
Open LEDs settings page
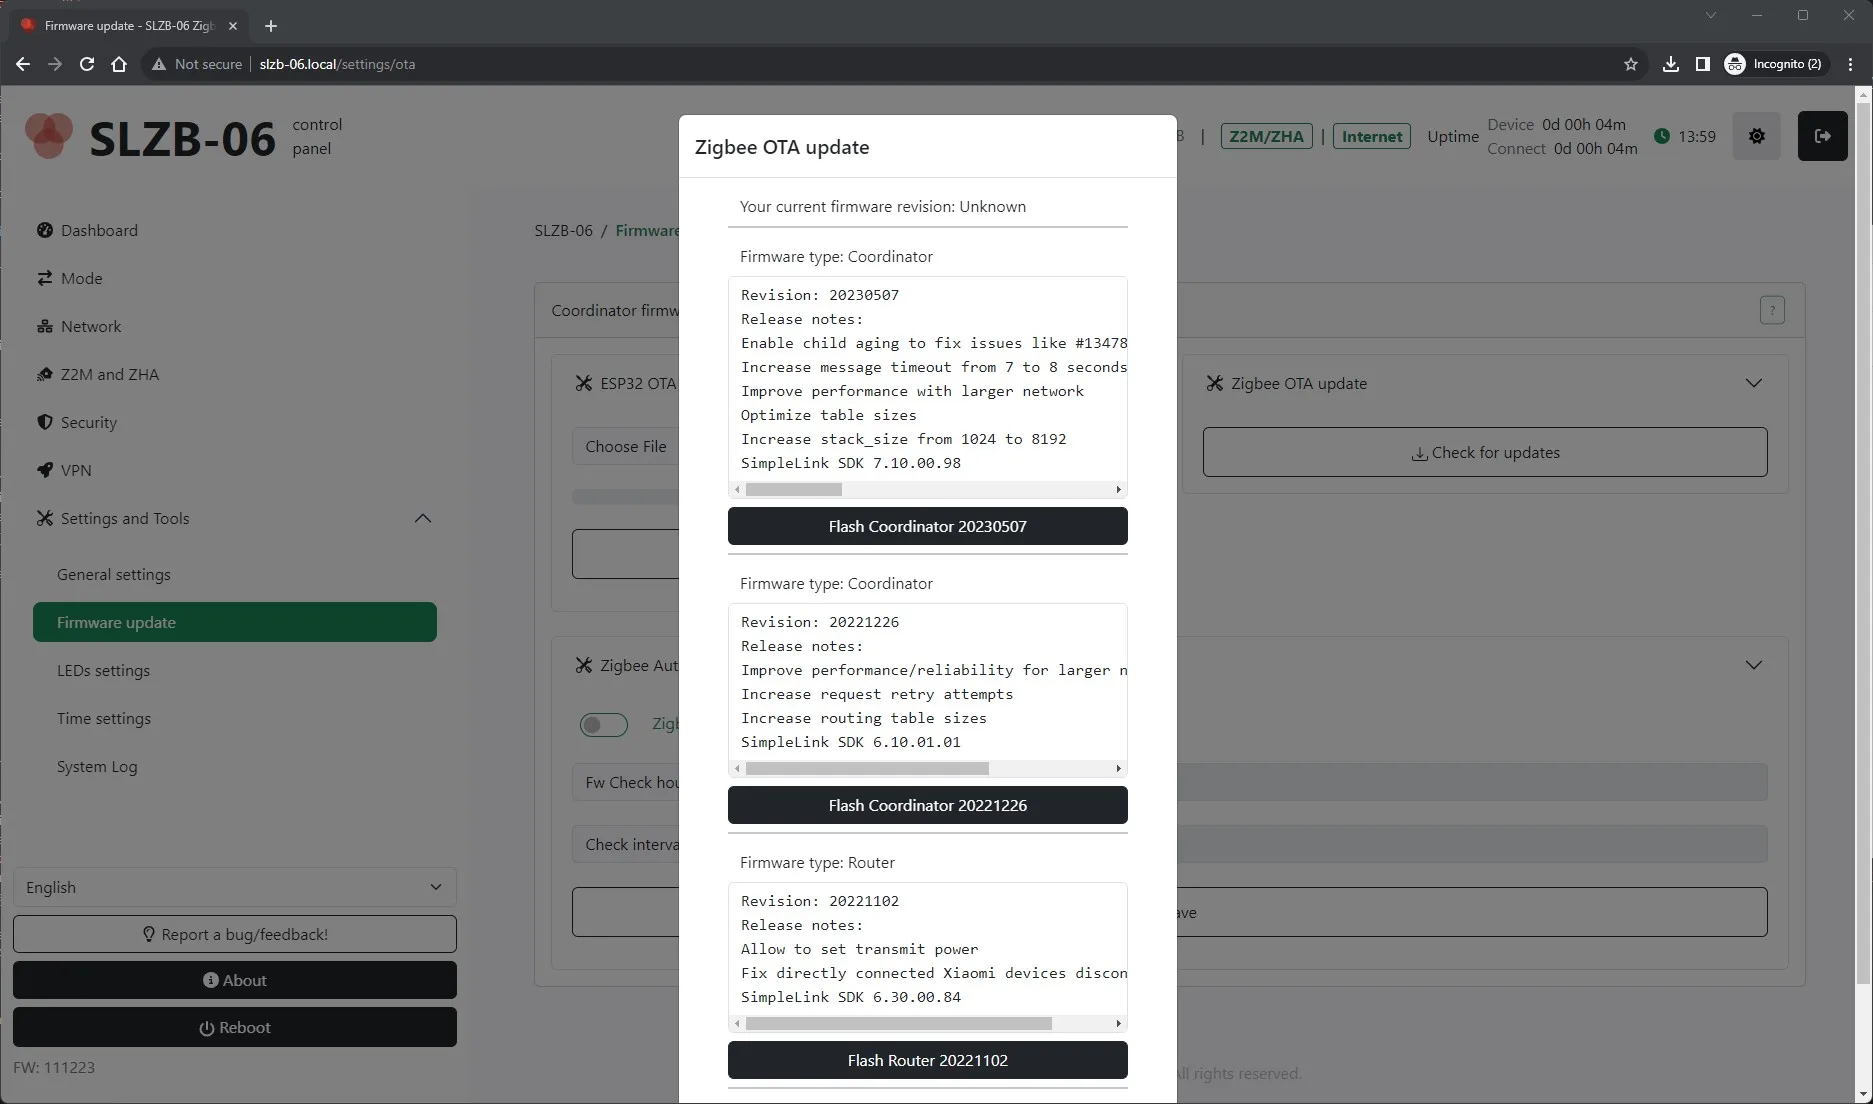[x=103, y=671]
